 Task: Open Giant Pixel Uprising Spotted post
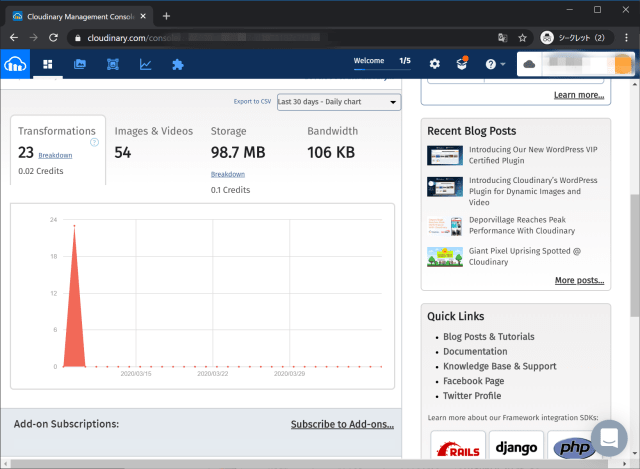524,256
